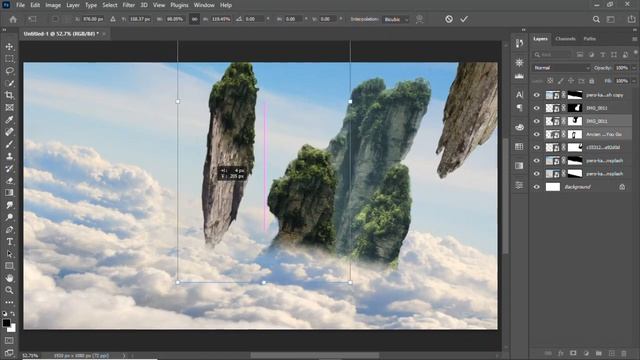
Task: Open the Filter menu
Action: point(129,5)
